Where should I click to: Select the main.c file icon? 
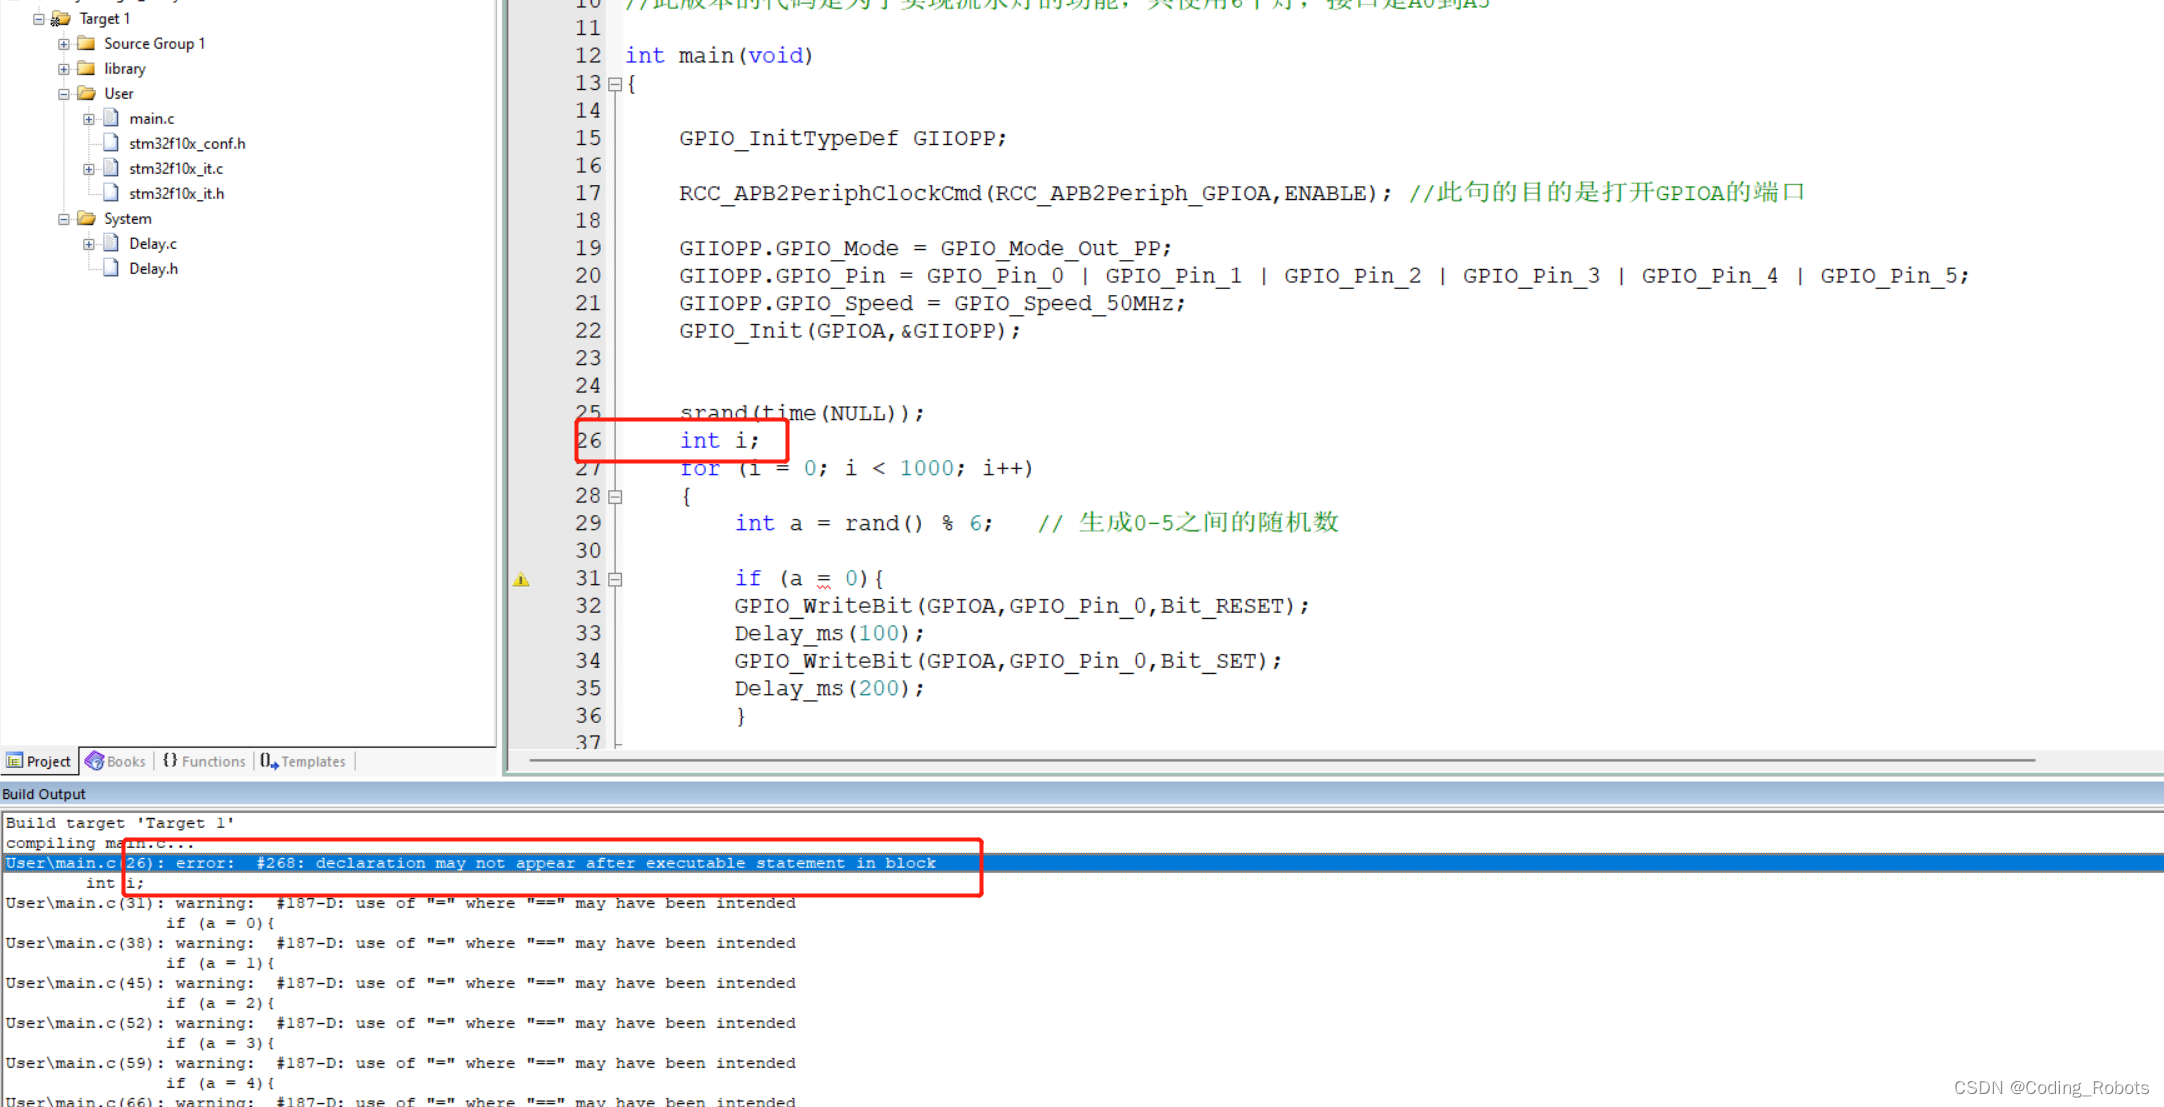111,118
